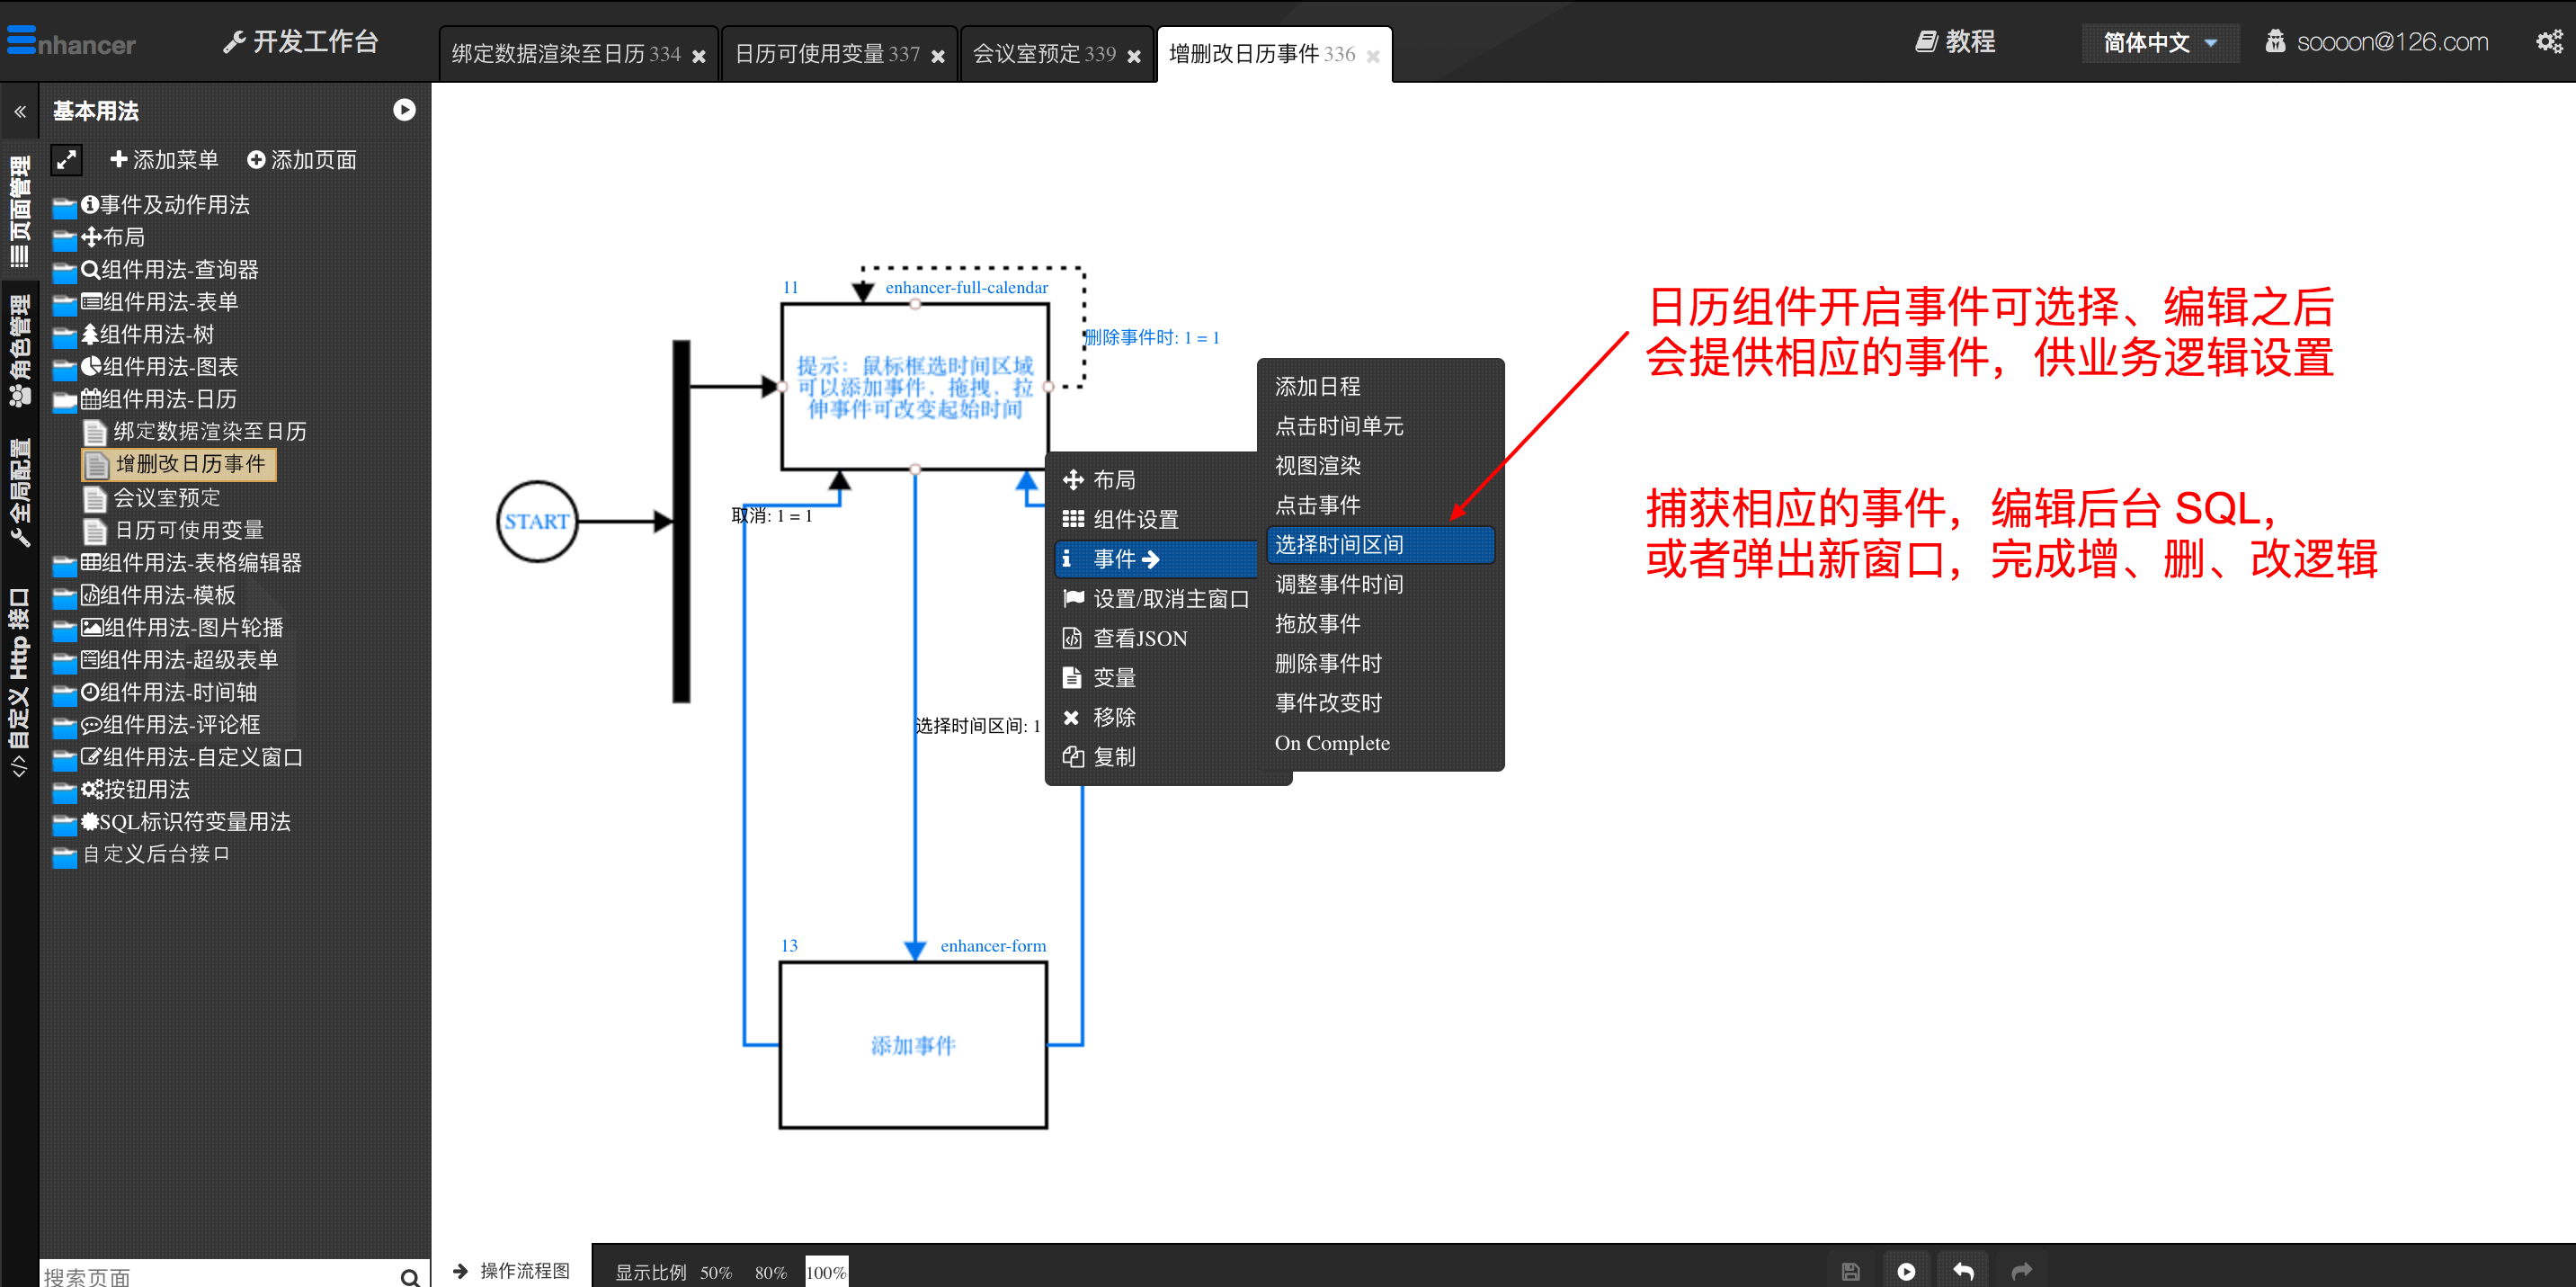Open the 简体中文 language dropdown

click(x=2160, y=42)
